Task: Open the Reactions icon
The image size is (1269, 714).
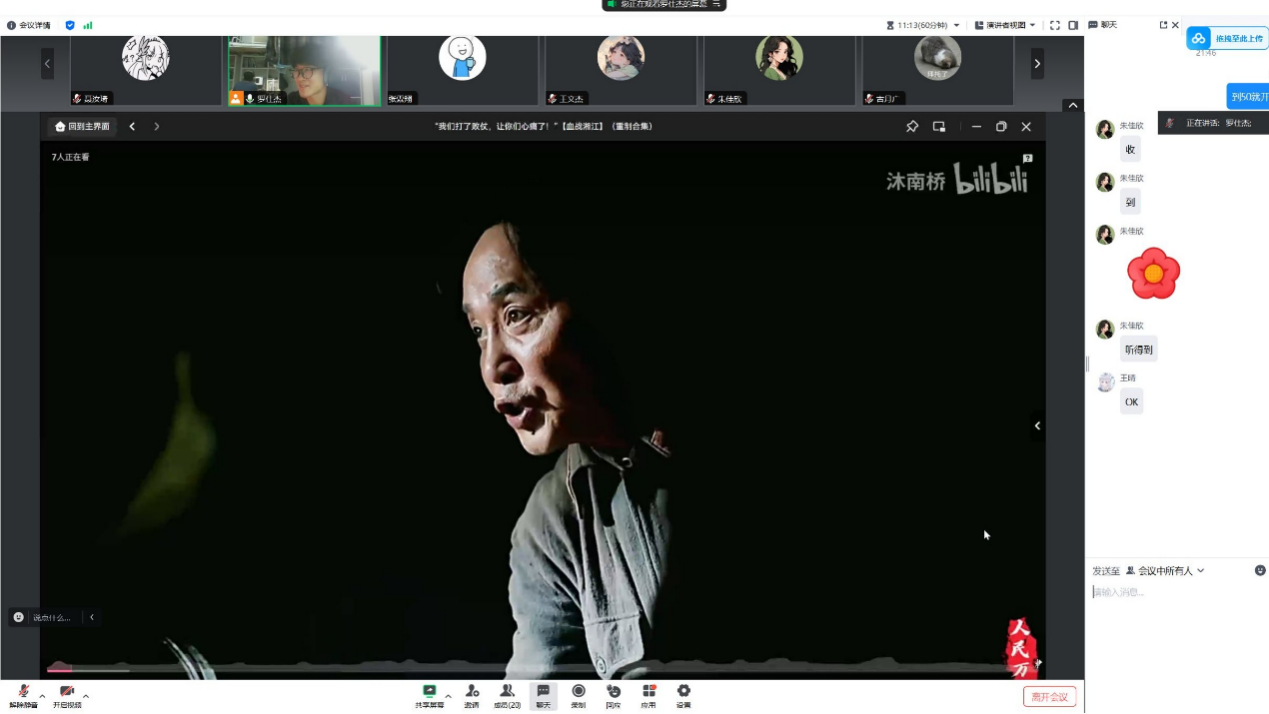Action: 613,696
